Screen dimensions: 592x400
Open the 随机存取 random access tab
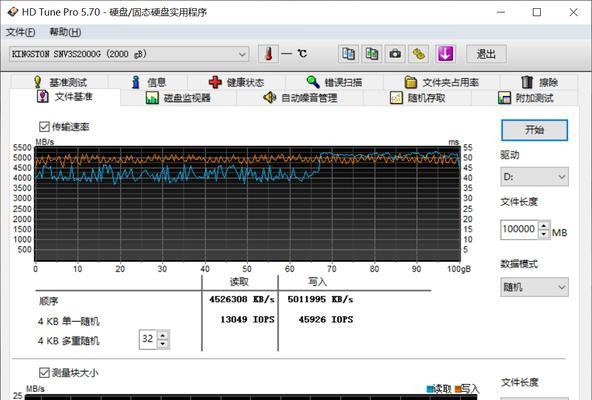[418, 98]
